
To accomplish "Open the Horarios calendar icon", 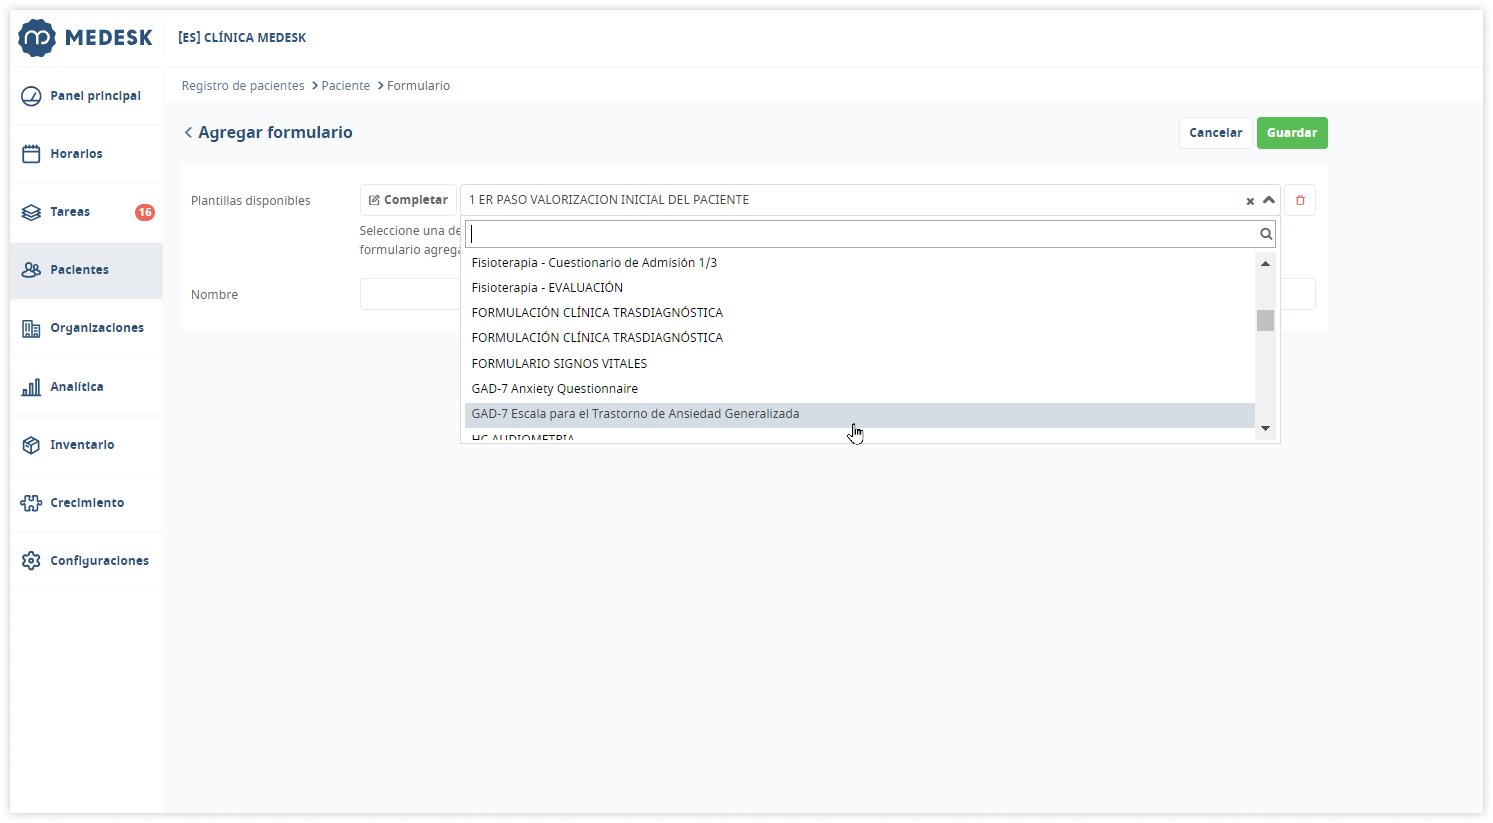I will [x=31, y=154].
